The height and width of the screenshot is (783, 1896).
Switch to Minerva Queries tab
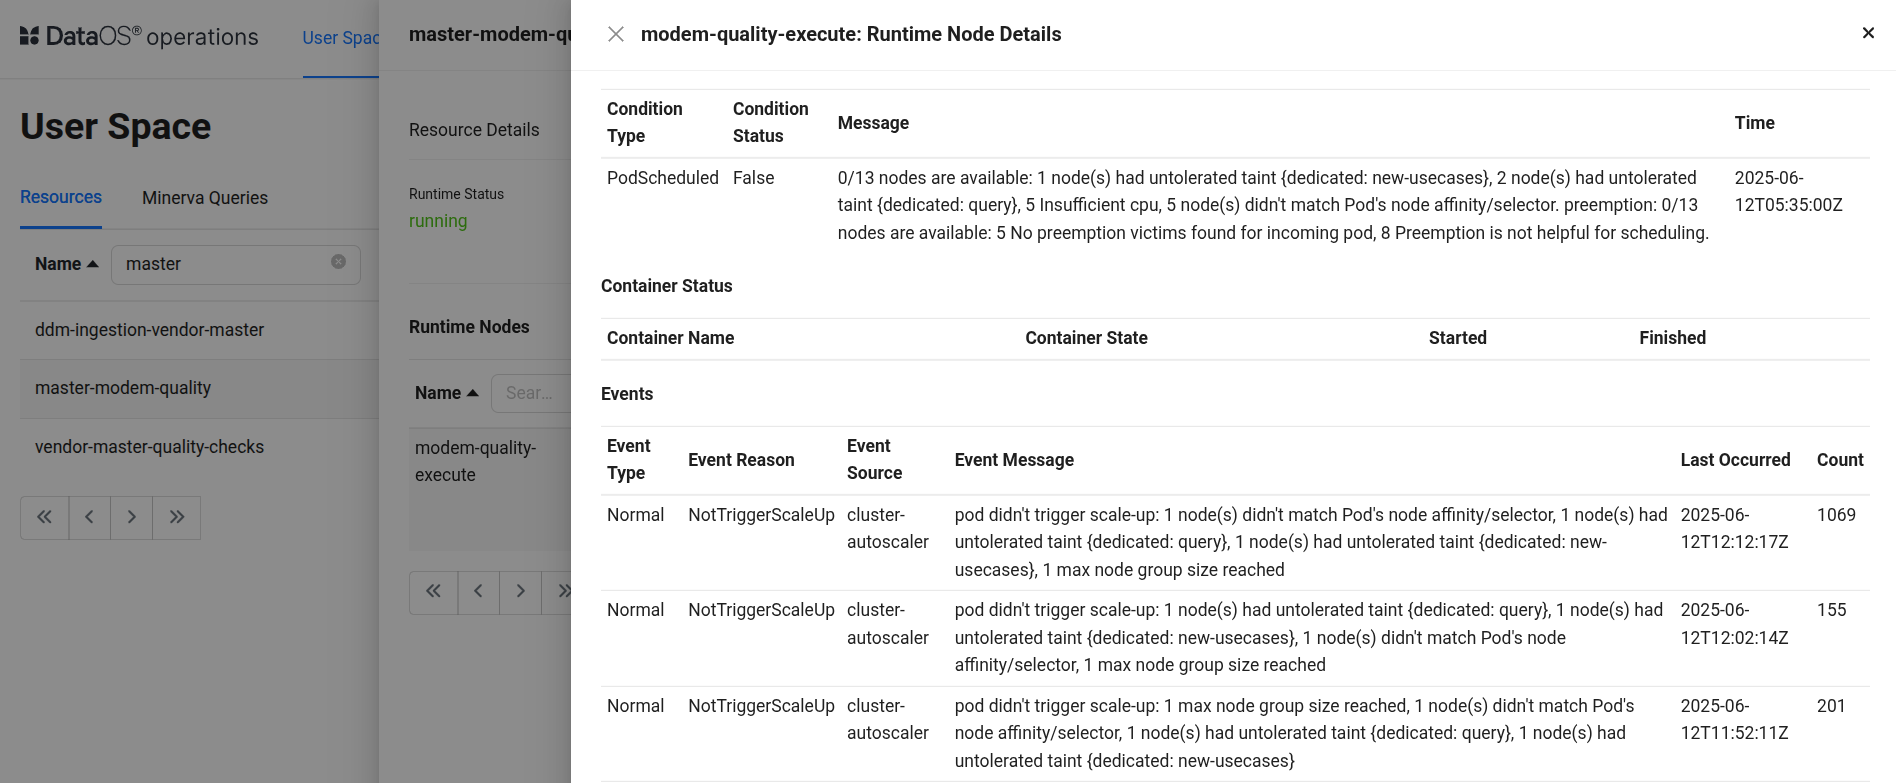205,198
